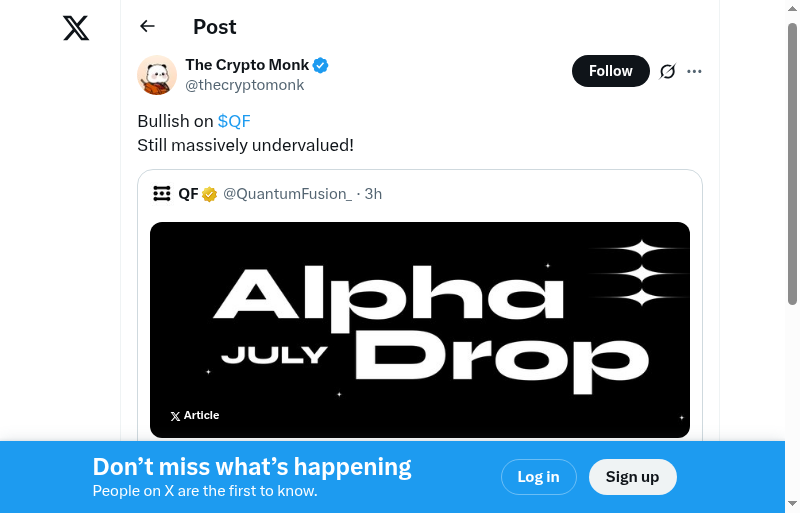800x513 pixels.
Task: Click the scrollbar up arrow
Action: click(793, 9)
